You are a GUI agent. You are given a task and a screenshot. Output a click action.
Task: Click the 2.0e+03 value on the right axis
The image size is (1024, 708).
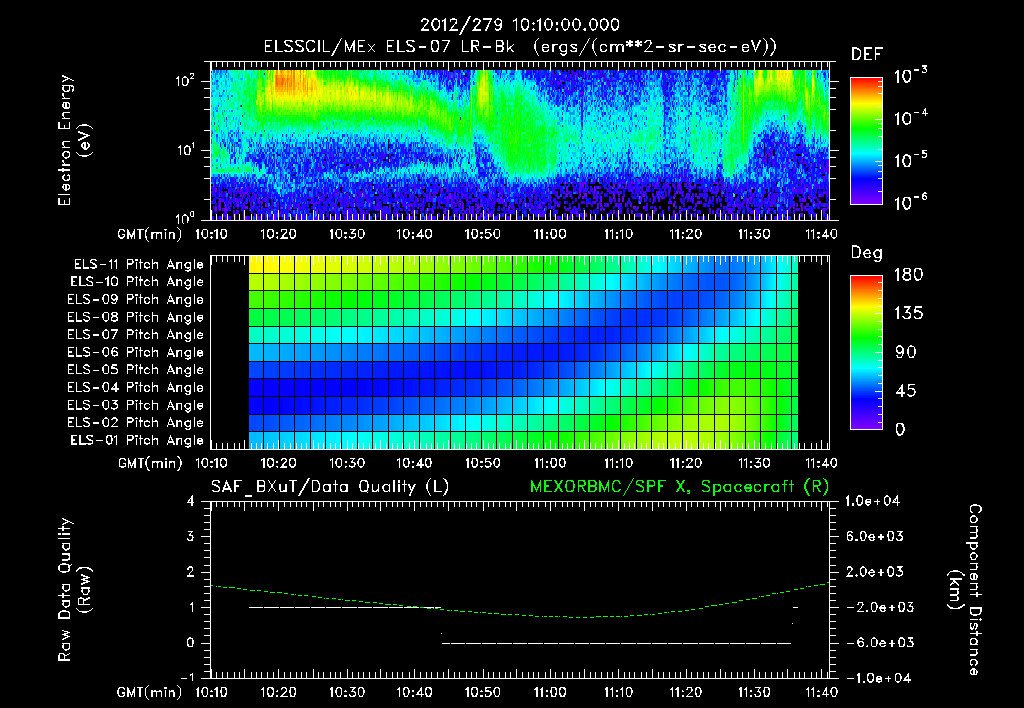pos(875,571)
